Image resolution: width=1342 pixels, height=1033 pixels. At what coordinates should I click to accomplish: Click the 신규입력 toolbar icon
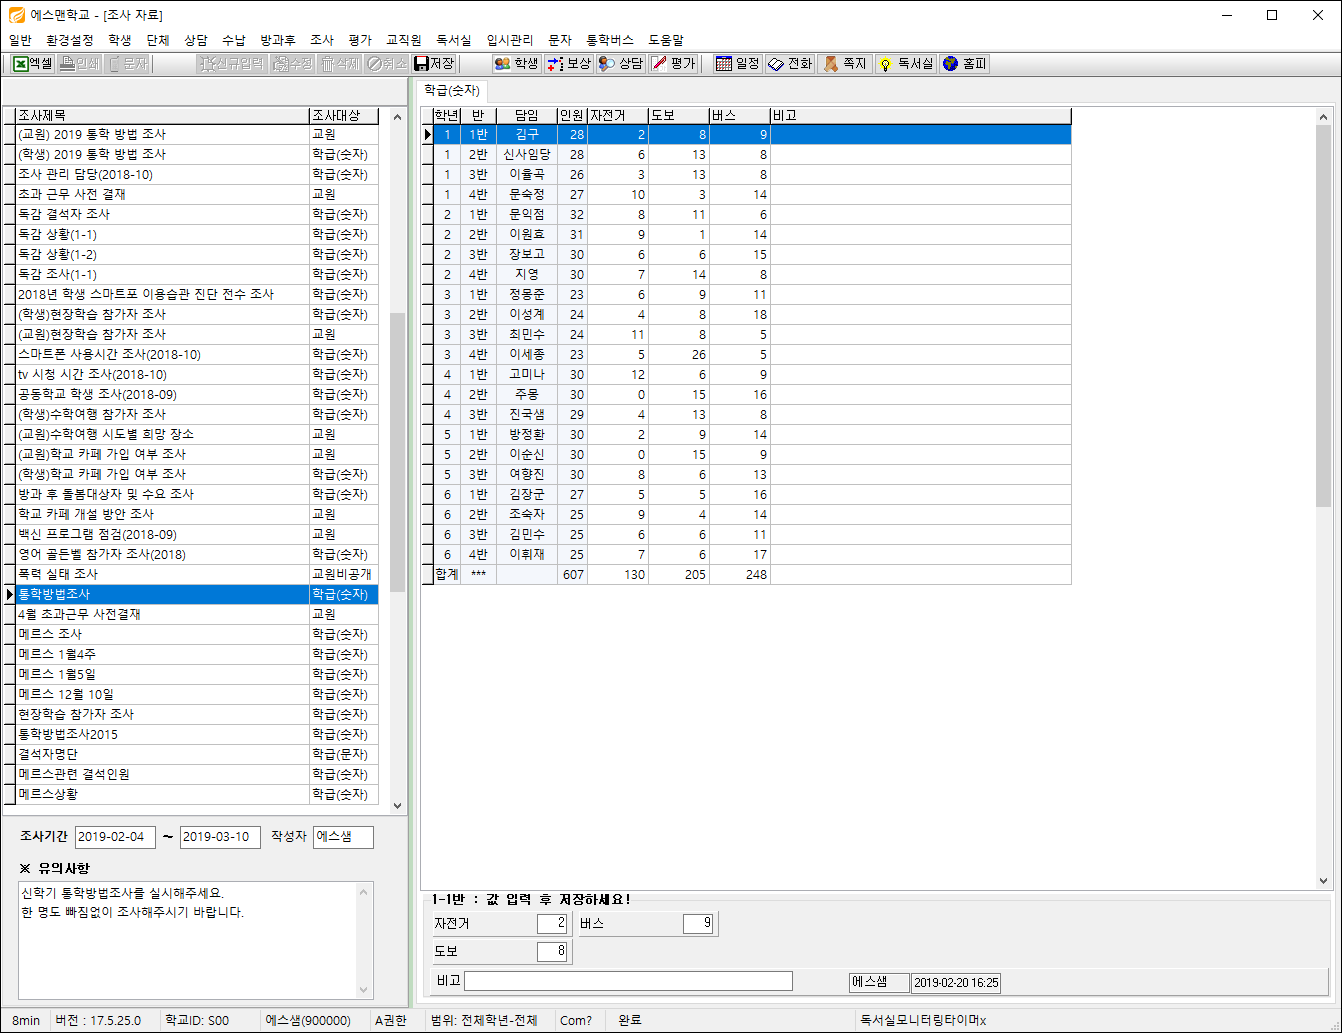pyautogui.click(x=231, y=64)
